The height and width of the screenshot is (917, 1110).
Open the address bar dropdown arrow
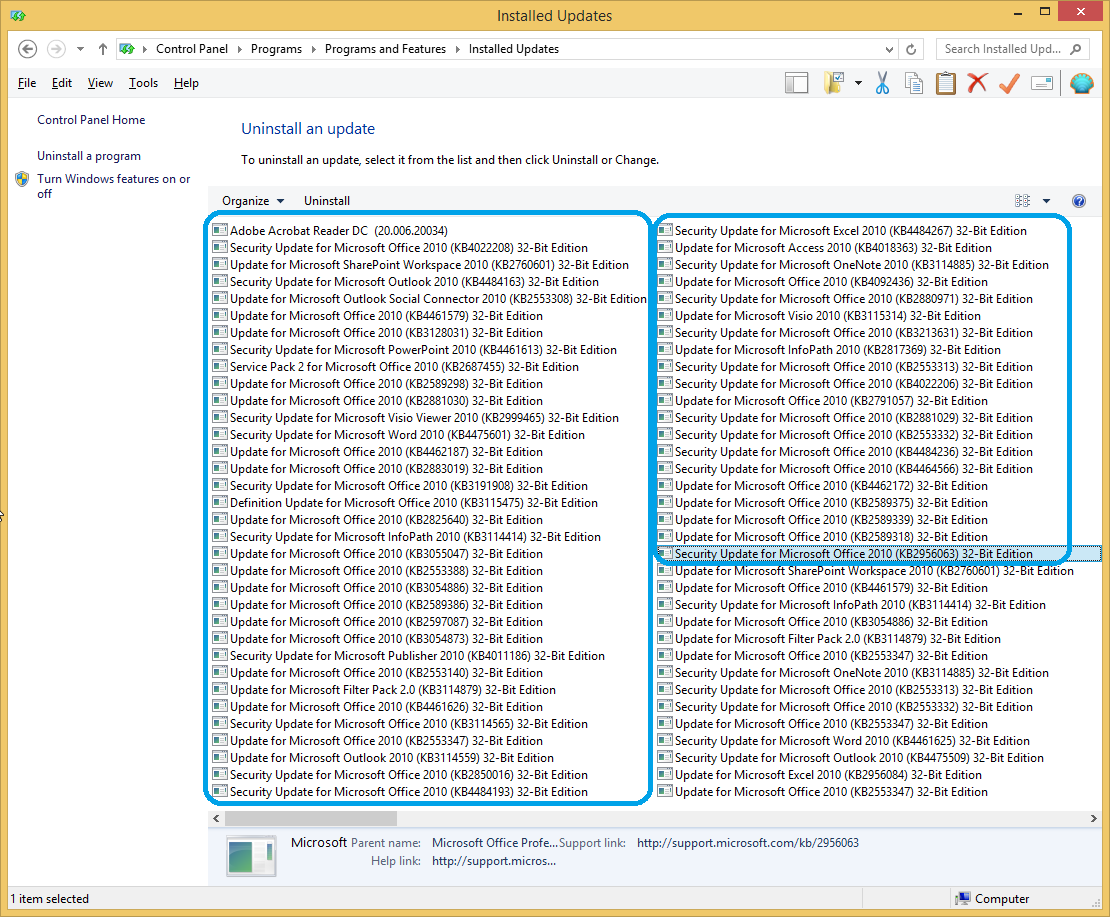coord(890,48)
